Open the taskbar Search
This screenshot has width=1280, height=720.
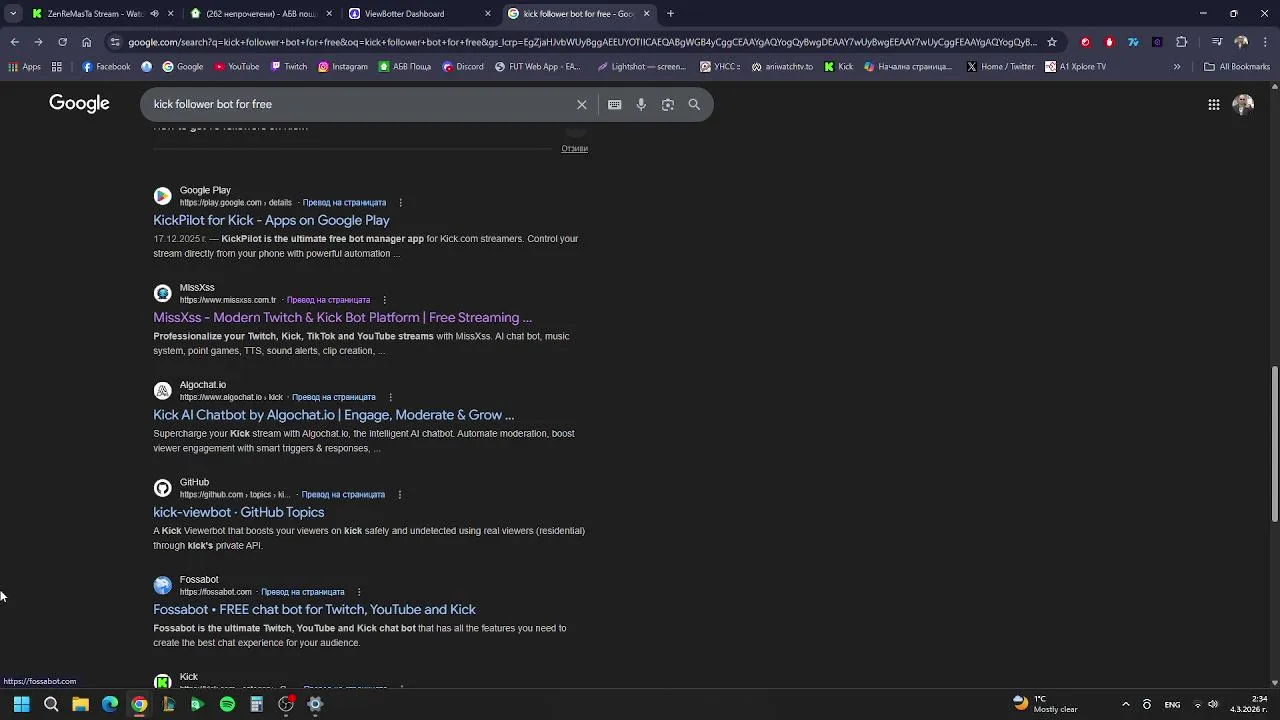[51, 704]
